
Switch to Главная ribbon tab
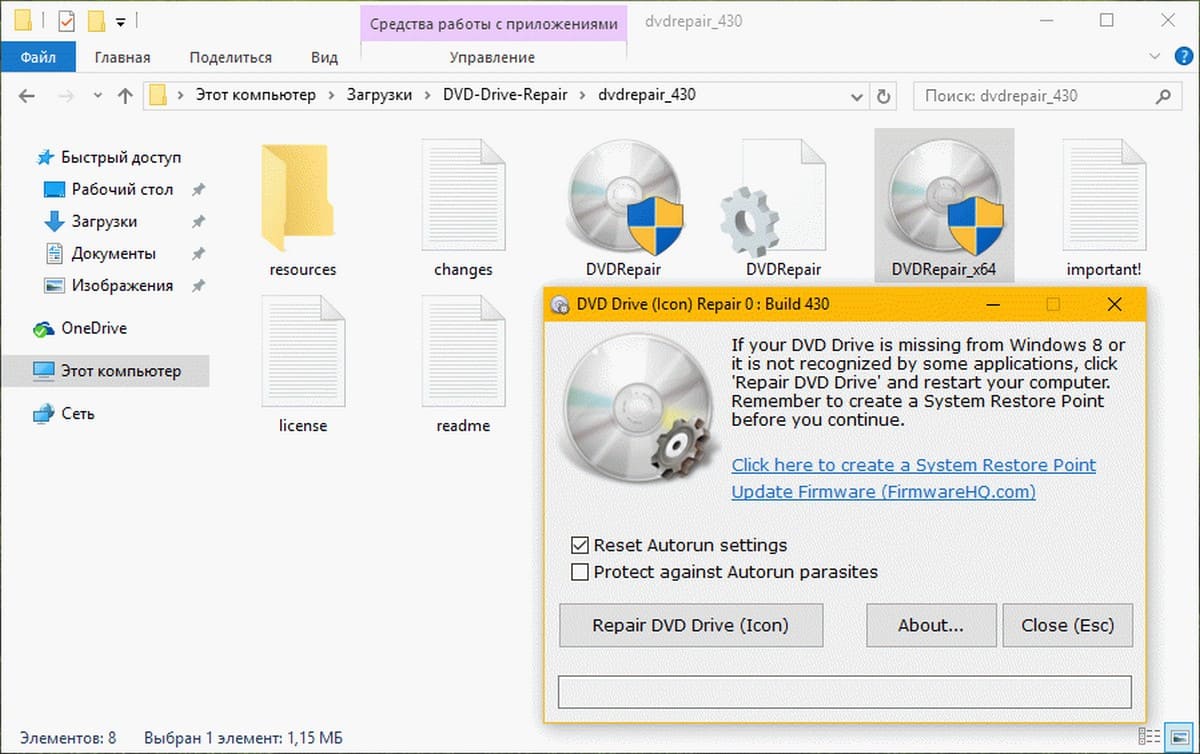pyautogui.click(x=123, y=57)
